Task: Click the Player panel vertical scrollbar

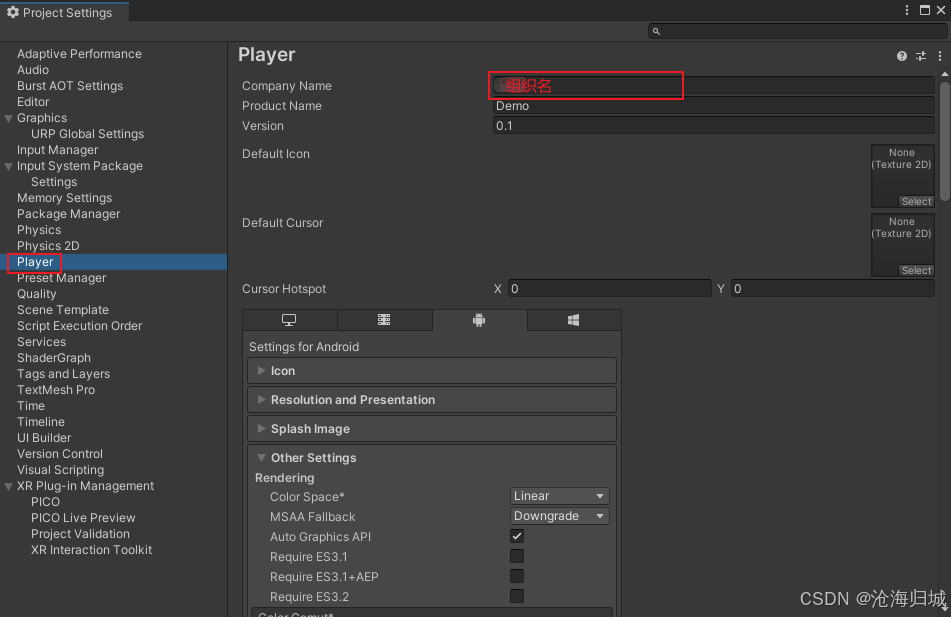Action: [944, 141]
